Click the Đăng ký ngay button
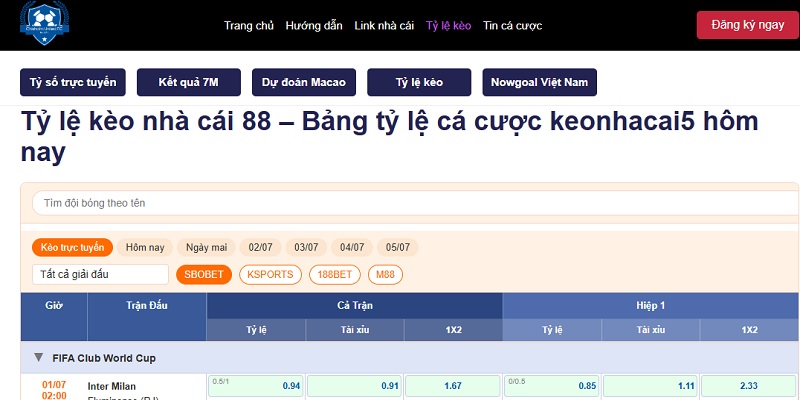This screenshot has height=400, width=800. pos(748,25)
